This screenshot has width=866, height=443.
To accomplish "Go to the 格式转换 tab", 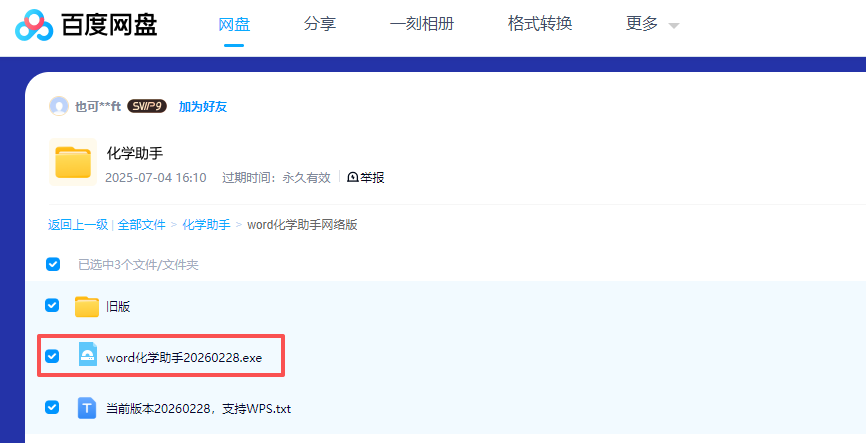I will coord(540,24).
